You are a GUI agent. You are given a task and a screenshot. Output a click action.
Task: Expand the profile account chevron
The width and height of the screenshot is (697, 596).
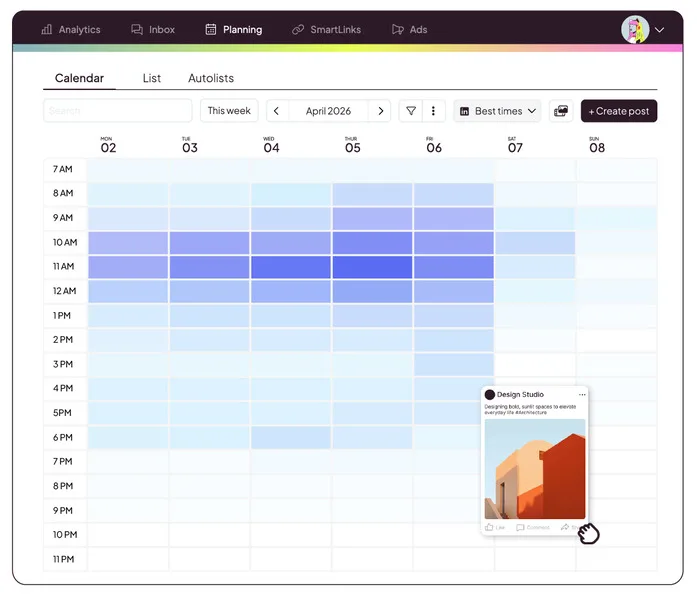tap(660, 30)
